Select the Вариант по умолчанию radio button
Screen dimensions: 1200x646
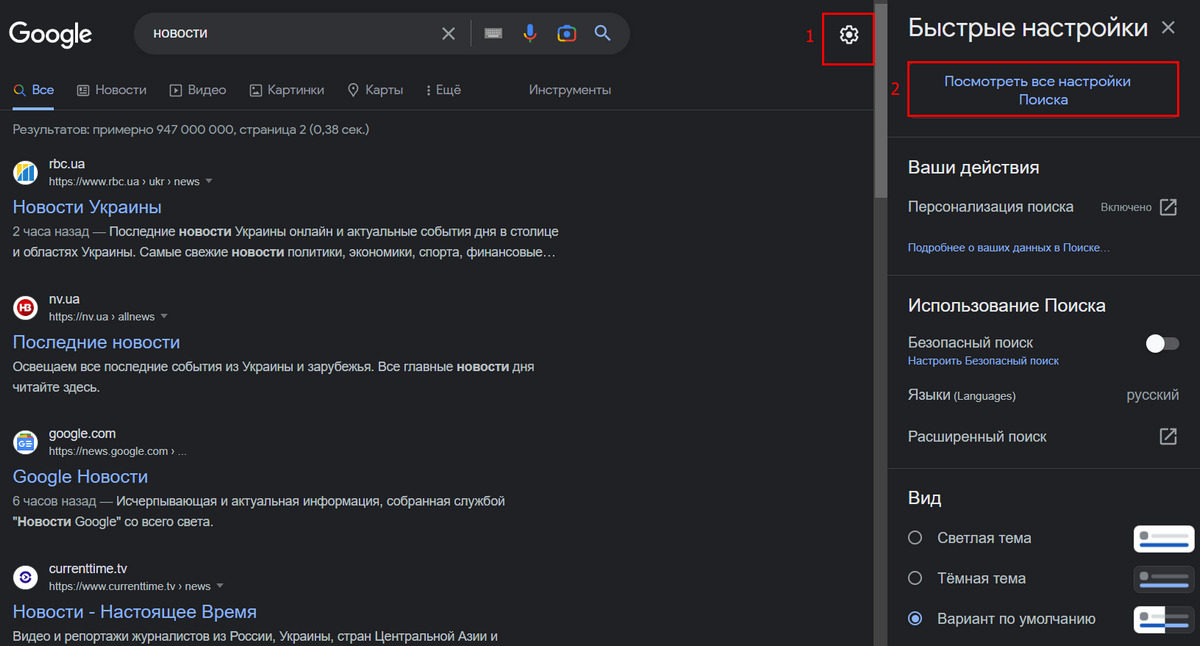point(915,619)
